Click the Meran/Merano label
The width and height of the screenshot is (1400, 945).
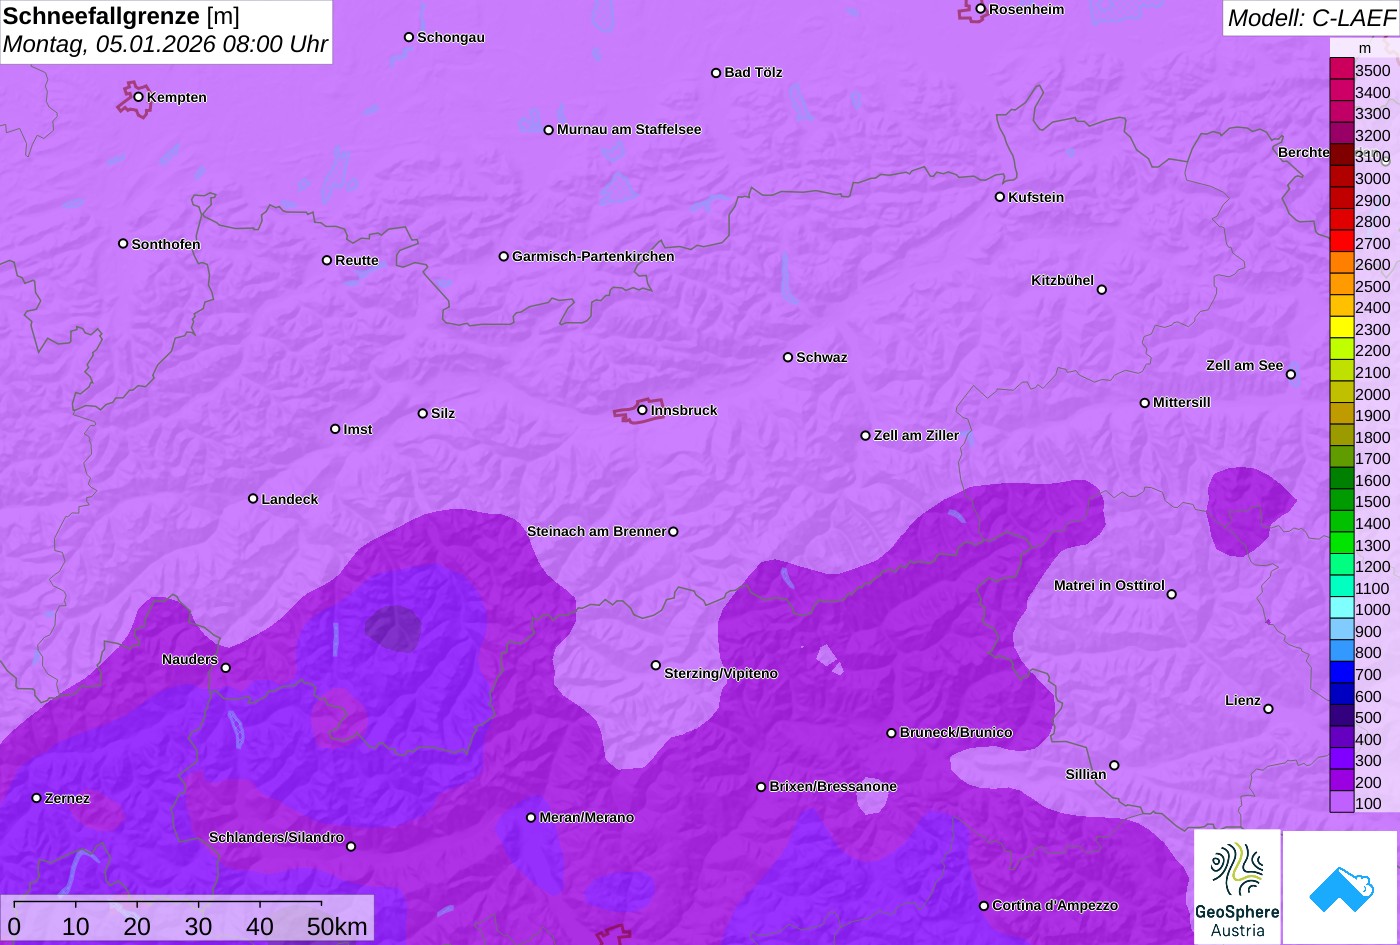click(587, 817)
